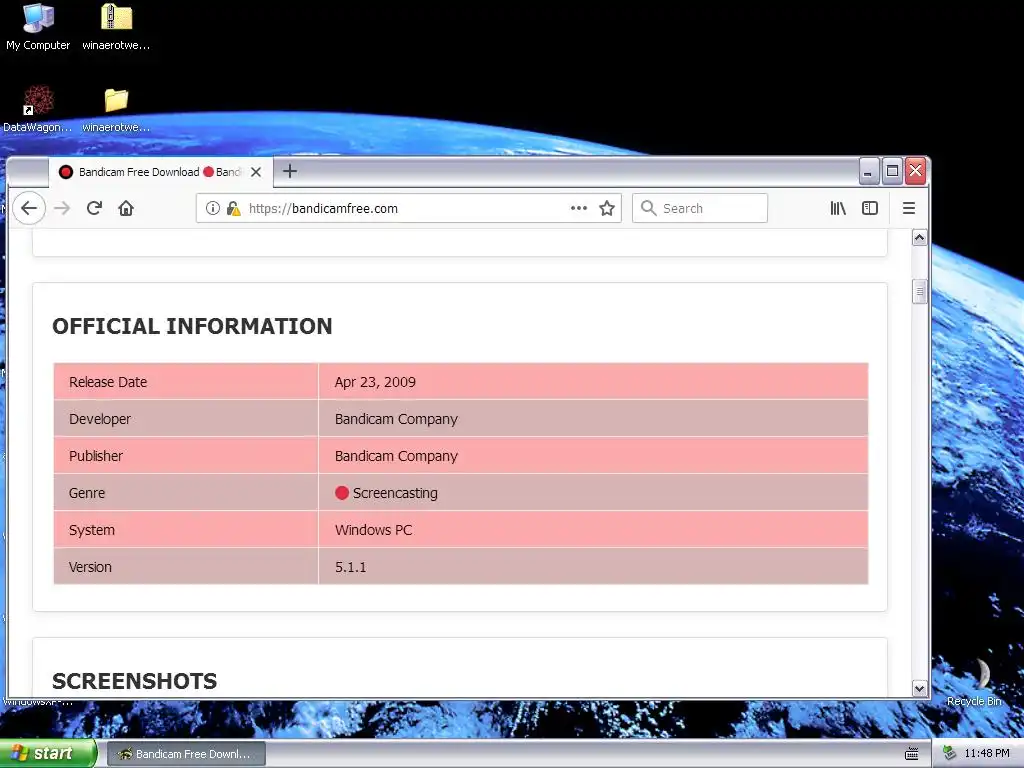Open page actions three-dot menu
The image size is (1024, 768).
pos(579,208)
